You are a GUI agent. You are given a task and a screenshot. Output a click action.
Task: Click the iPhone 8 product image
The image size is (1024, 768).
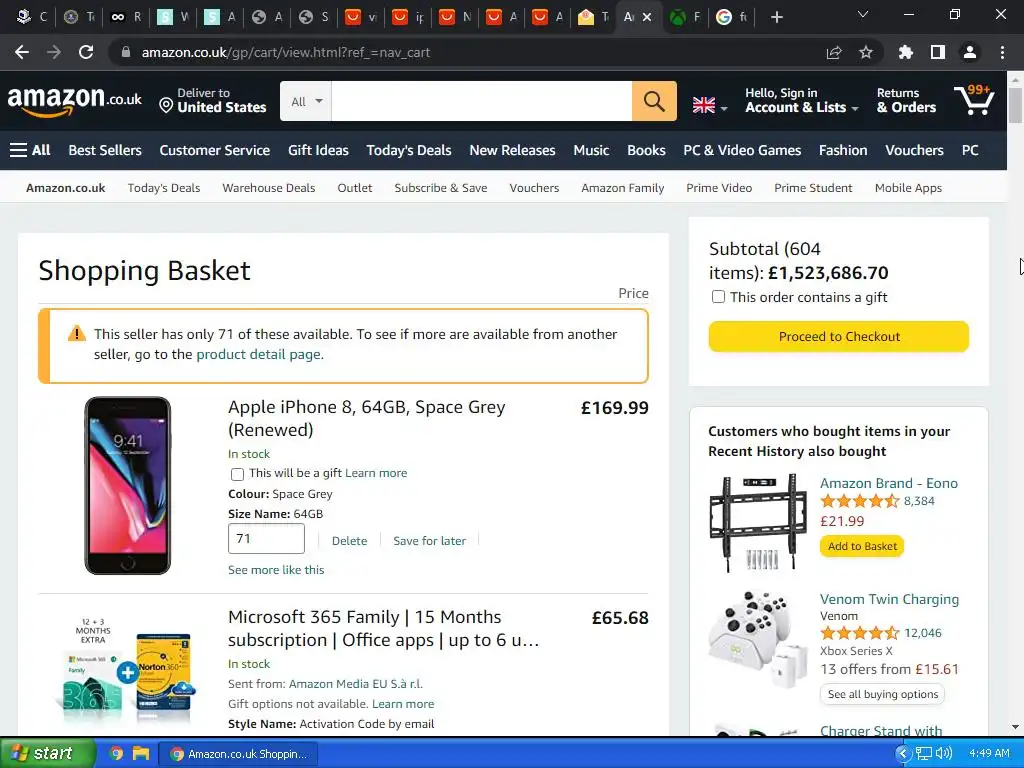pyautogui.click(x=127, y=485)
